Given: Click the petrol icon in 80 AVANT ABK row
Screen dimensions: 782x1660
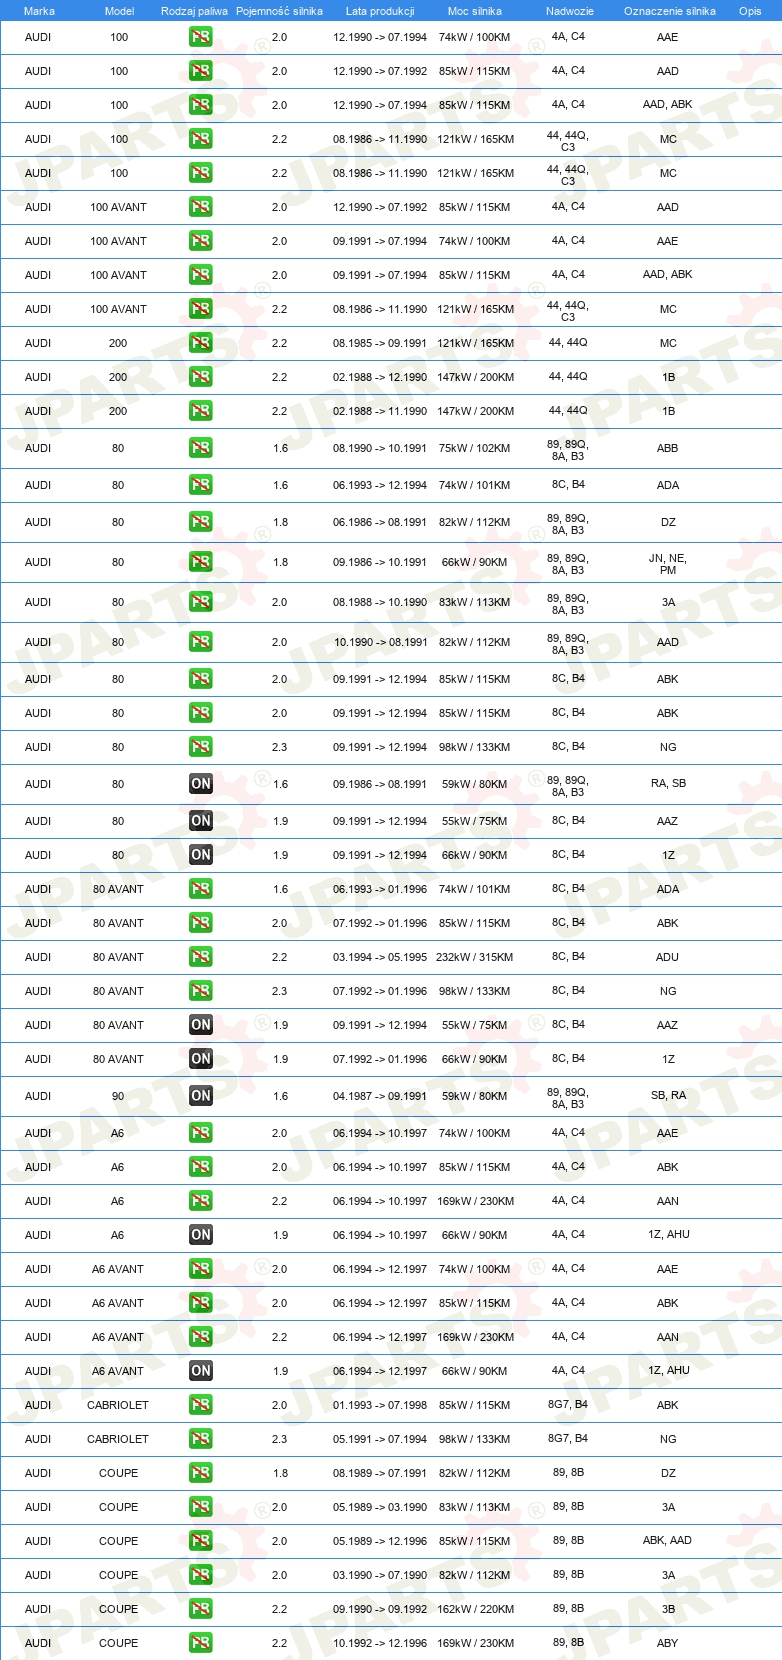Looking at the screenshot, I should [201, 923].
